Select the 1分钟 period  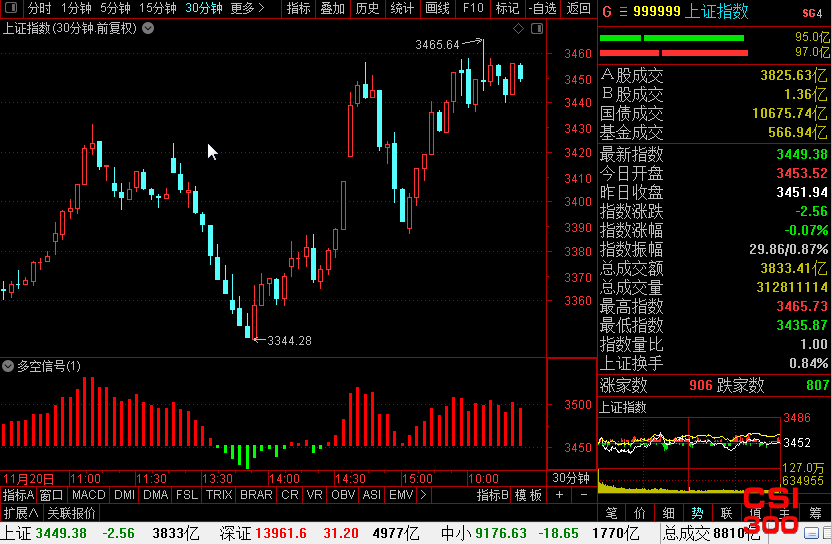76,8
